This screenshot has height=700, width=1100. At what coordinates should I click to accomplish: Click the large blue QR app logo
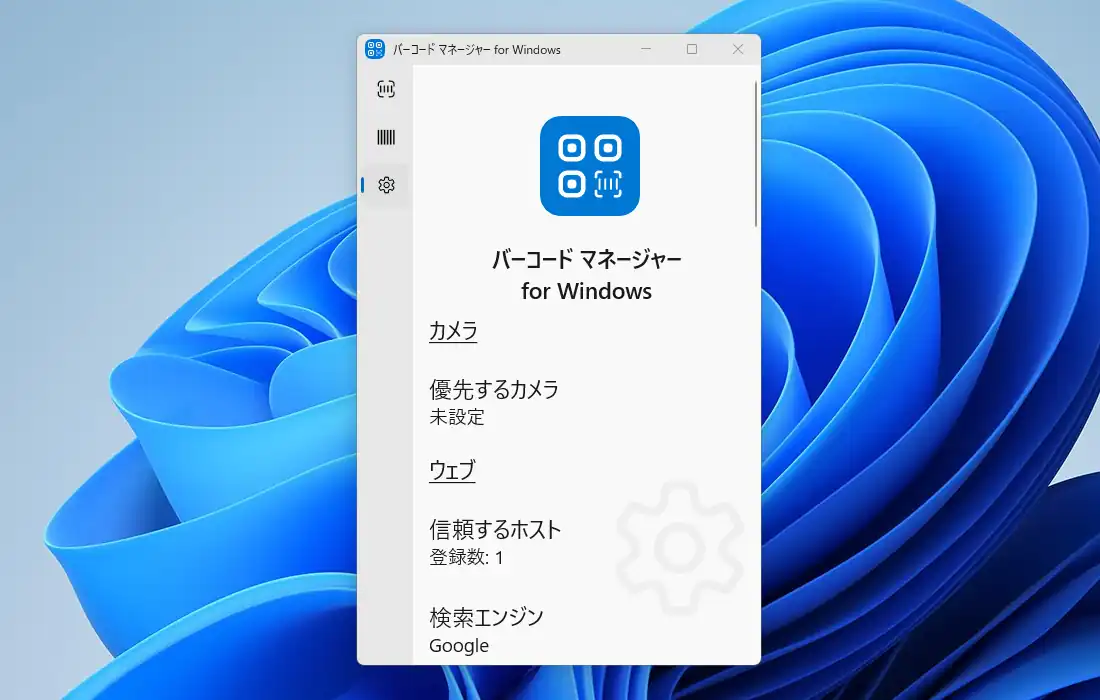point(589,166)
